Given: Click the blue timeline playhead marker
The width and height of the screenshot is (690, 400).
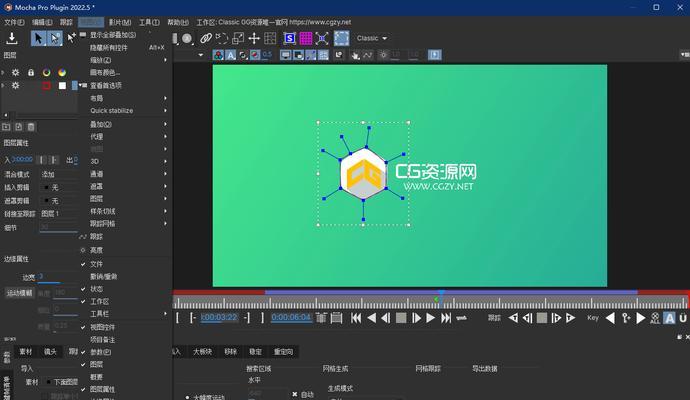Looking at the screenshot, I should click(x=441, y=294).
